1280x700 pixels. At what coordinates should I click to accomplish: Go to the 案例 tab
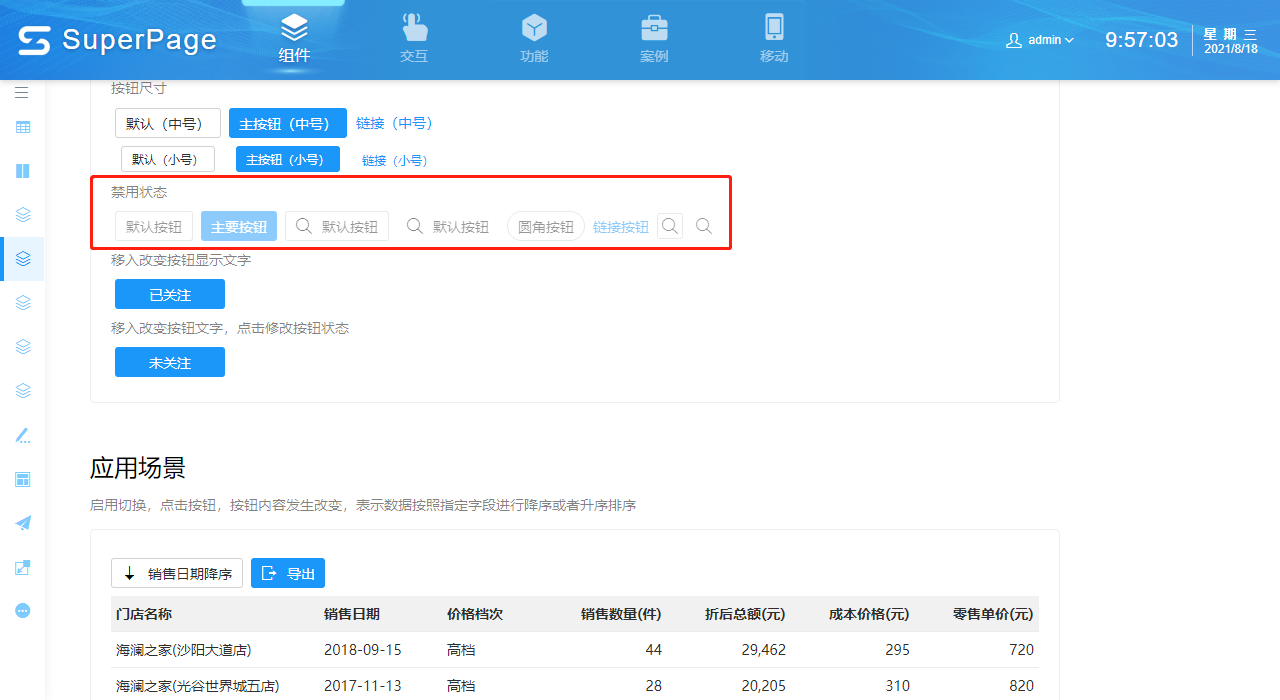(654, 40)
